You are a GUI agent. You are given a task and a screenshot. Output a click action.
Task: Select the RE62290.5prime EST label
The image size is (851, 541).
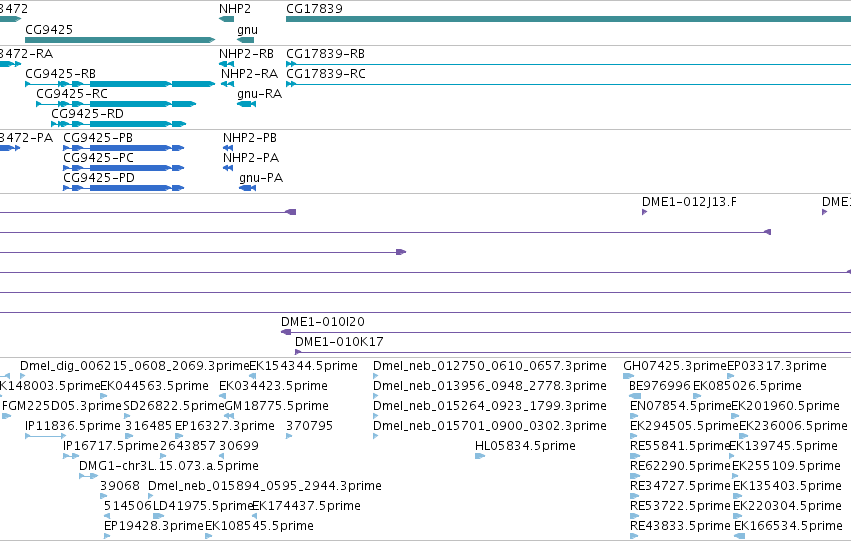[680, 466]
